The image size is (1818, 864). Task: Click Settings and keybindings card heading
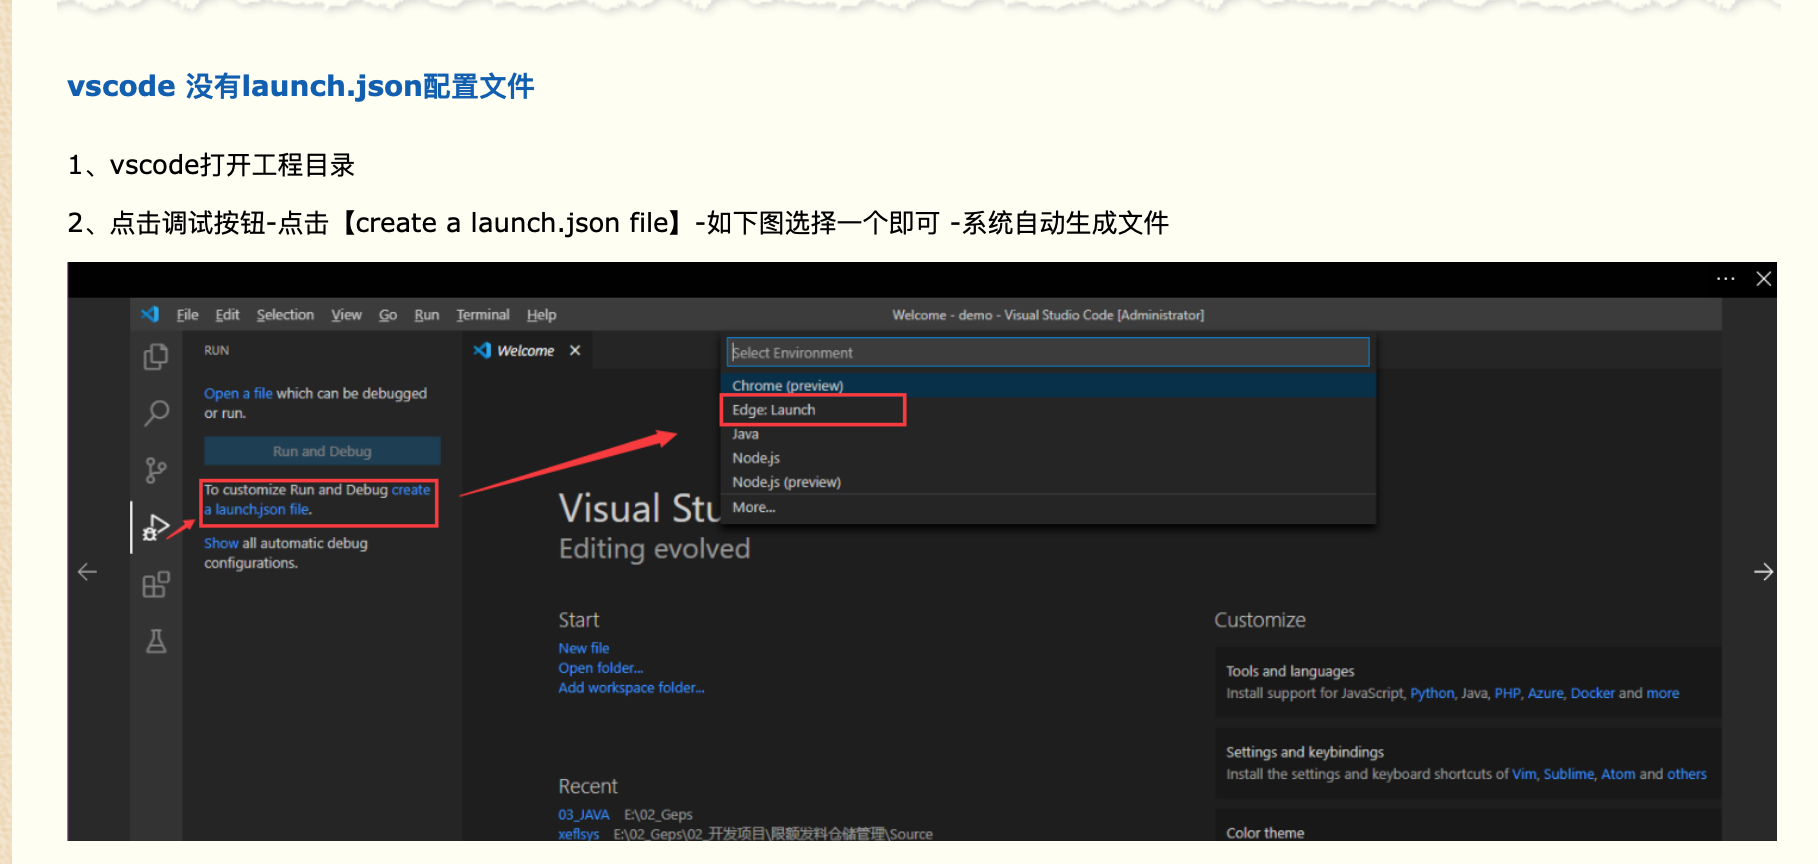pos(1305,752)
